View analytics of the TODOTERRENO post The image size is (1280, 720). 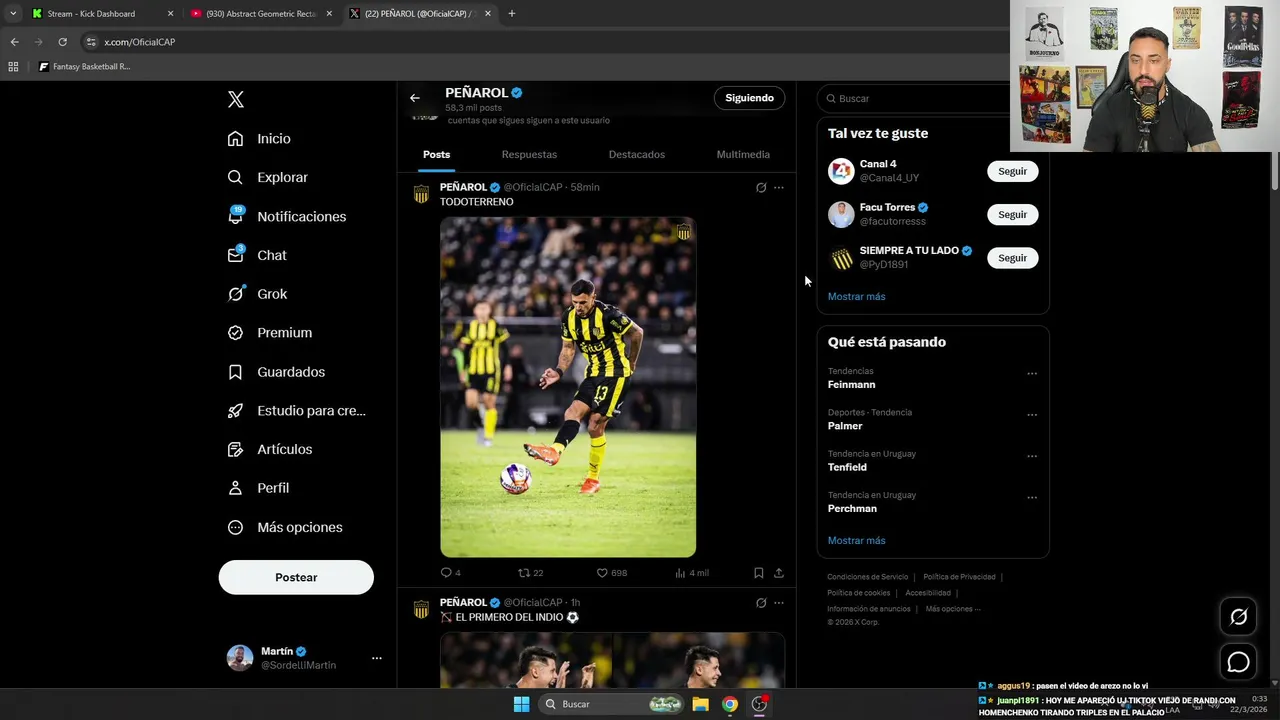click(x=691, y=573)
